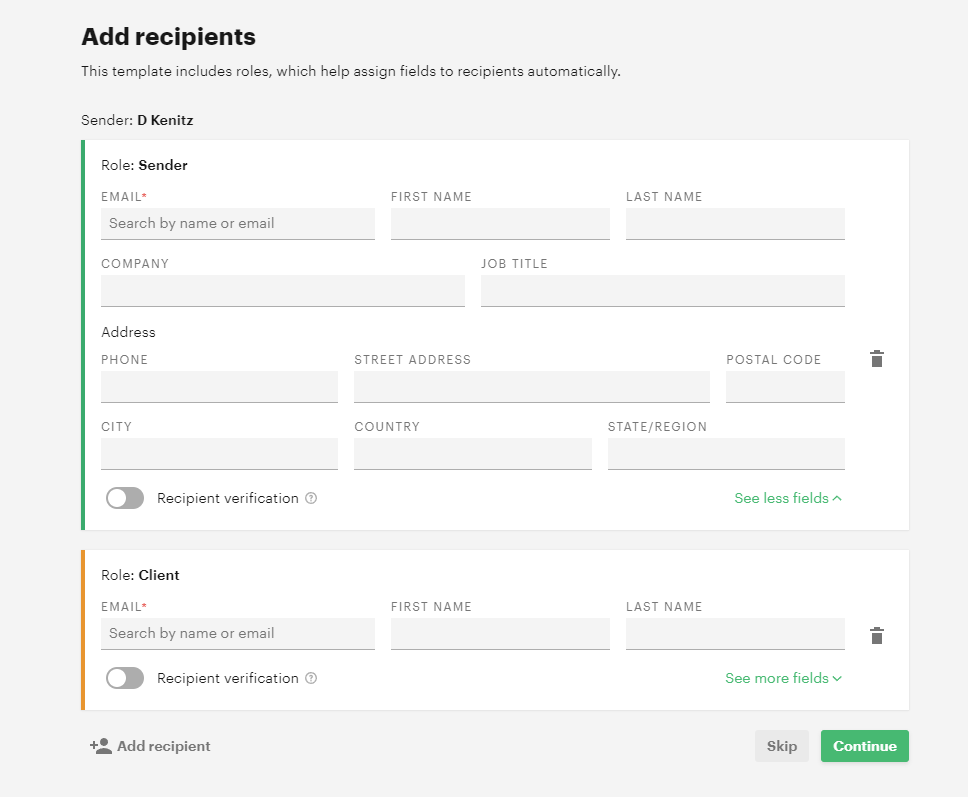Click the State/Region field

point(726,453)
